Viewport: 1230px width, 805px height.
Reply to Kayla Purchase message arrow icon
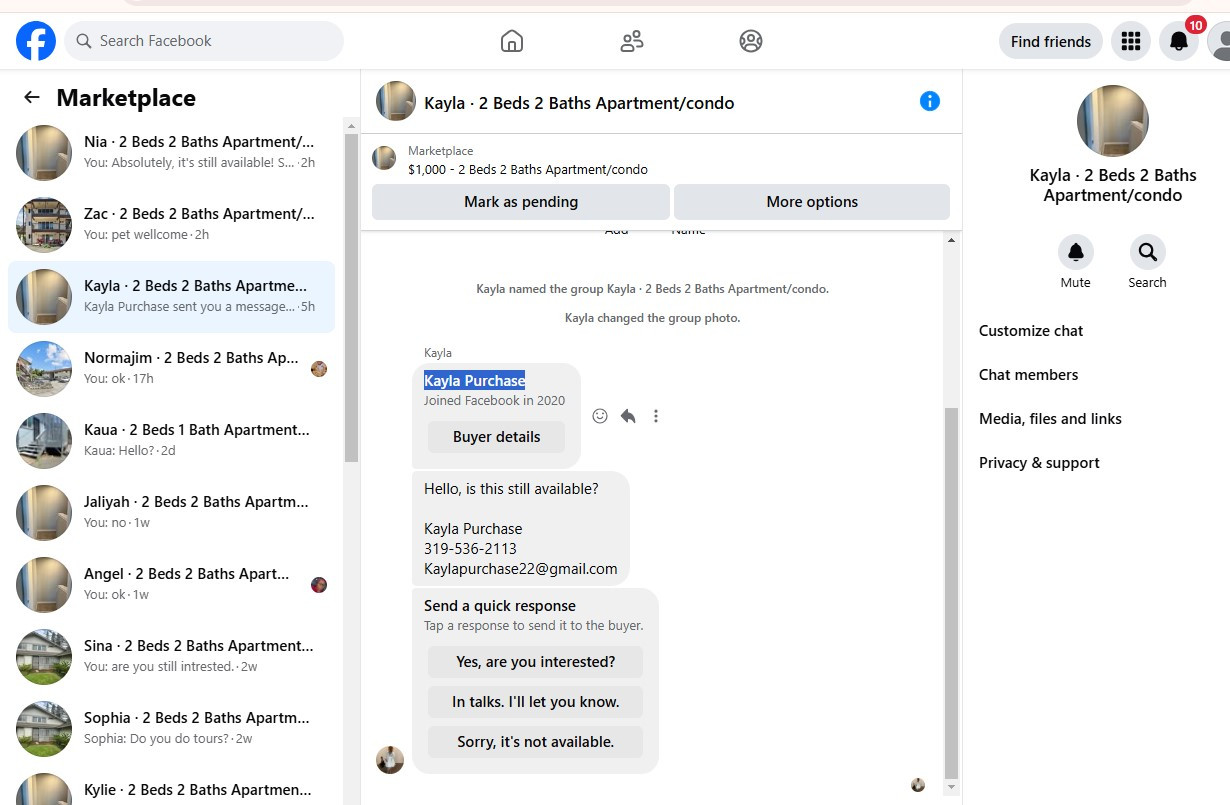628,416
